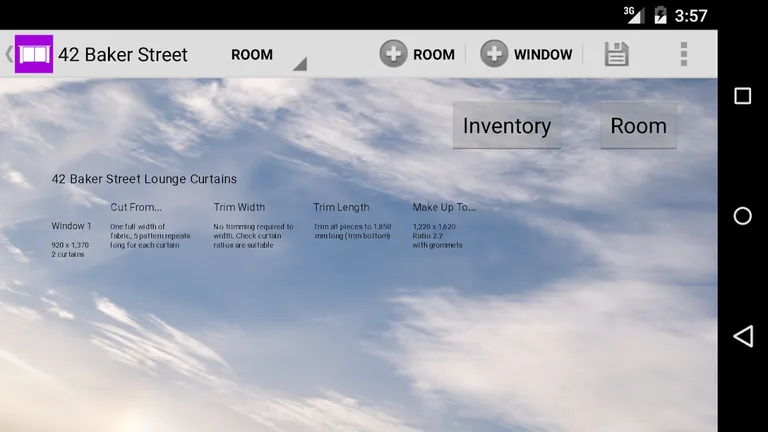The height and width of the screenshot is (432, 768).
Task: Tap the Android home circle button
Action: (x=743, y=216)
